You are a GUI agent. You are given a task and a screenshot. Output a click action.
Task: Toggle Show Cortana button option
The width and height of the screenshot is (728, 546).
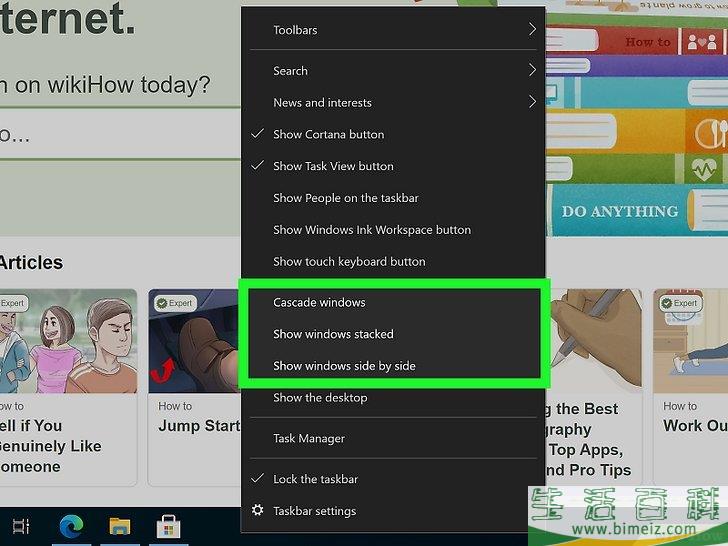click(x=393, y=135)
